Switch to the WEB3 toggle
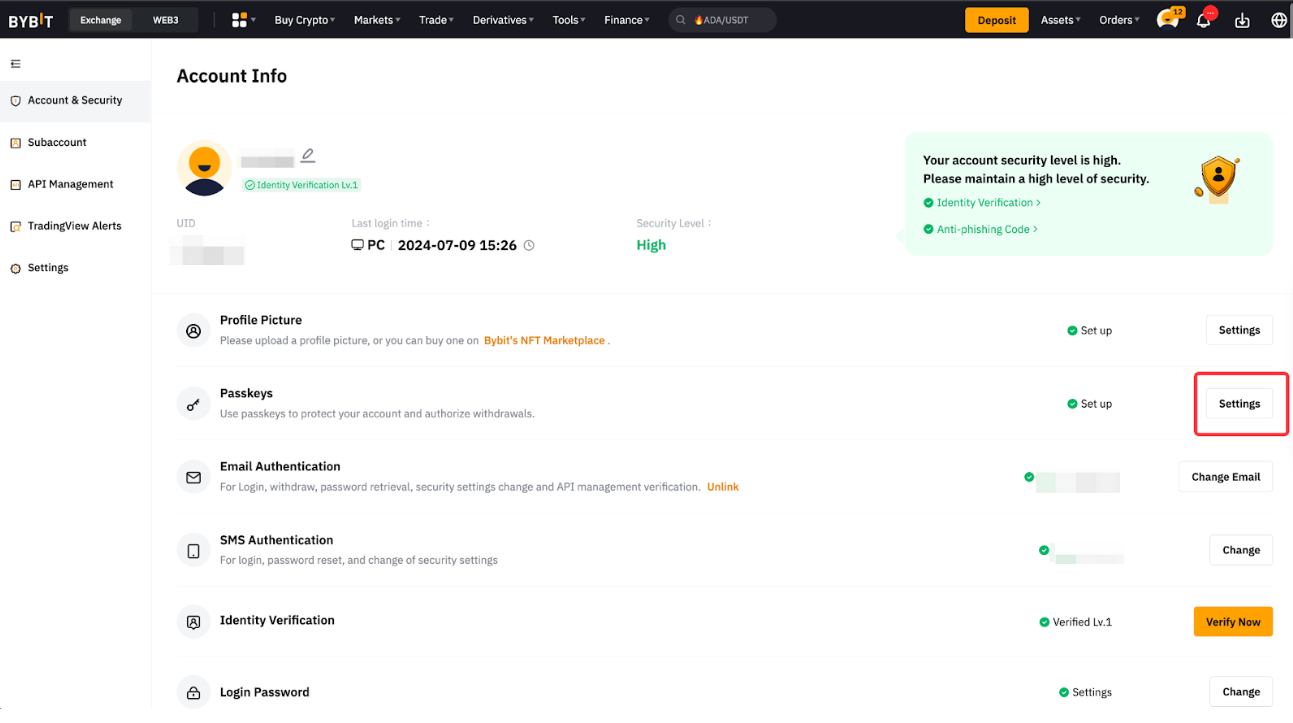Screen dimensions: 1293x723 pos(165,20)
